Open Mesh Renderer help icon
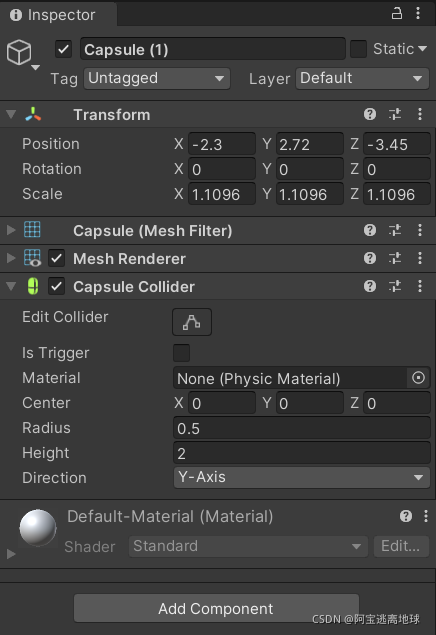 370,258
